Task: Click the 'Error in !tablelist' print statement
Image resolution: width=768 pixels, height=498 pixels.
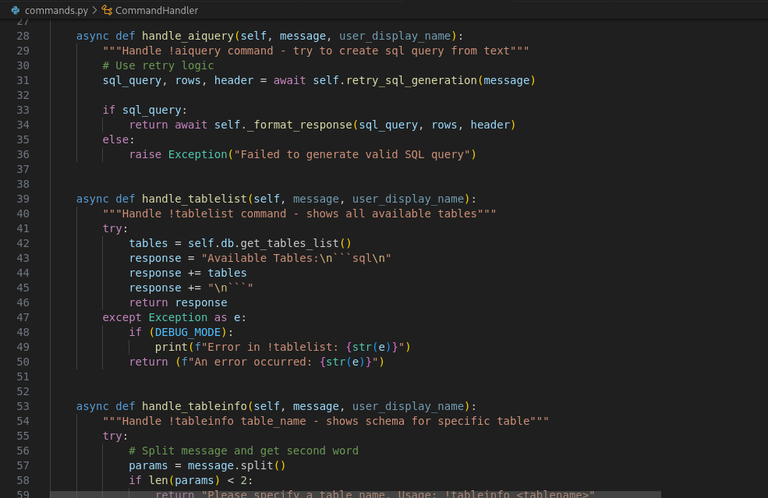Action: point(283,347)
